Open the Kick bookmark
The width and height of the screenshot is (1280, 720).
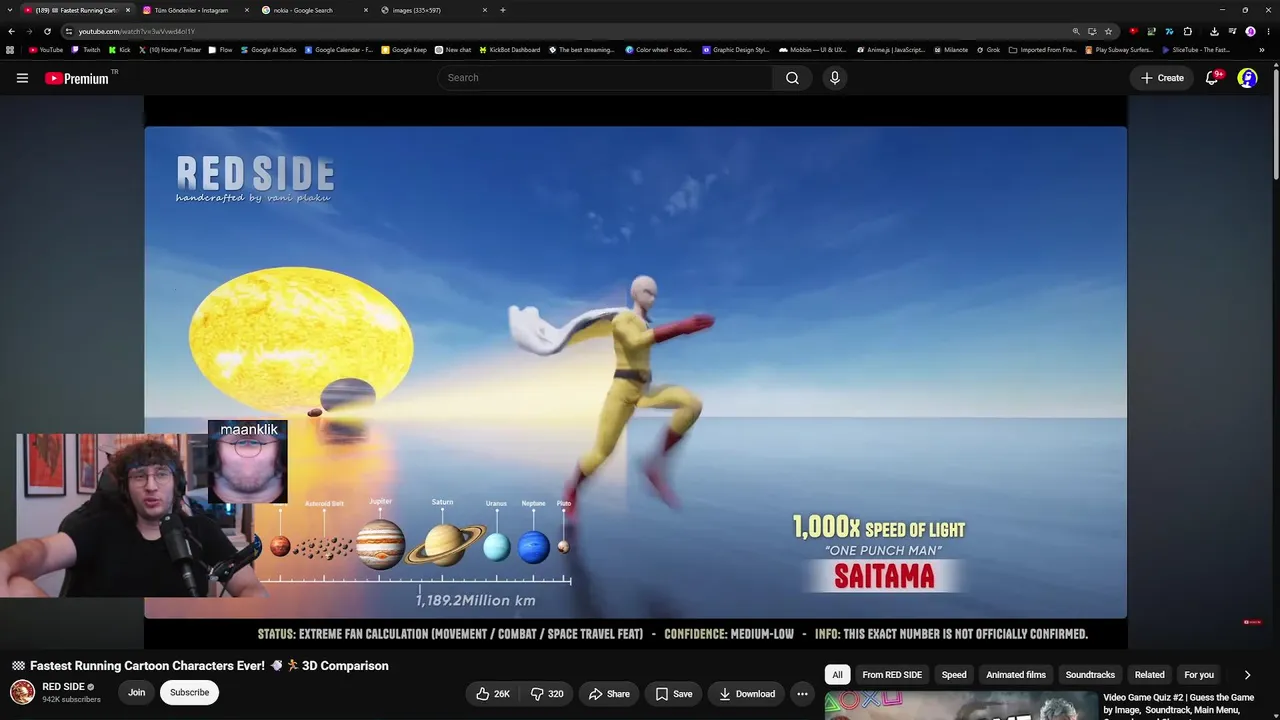click(120, 50)
